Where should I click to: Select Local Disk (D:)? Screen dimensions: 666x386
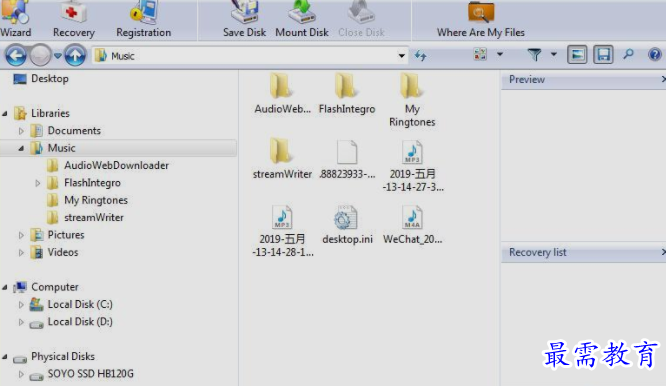(x=80, y=322)
